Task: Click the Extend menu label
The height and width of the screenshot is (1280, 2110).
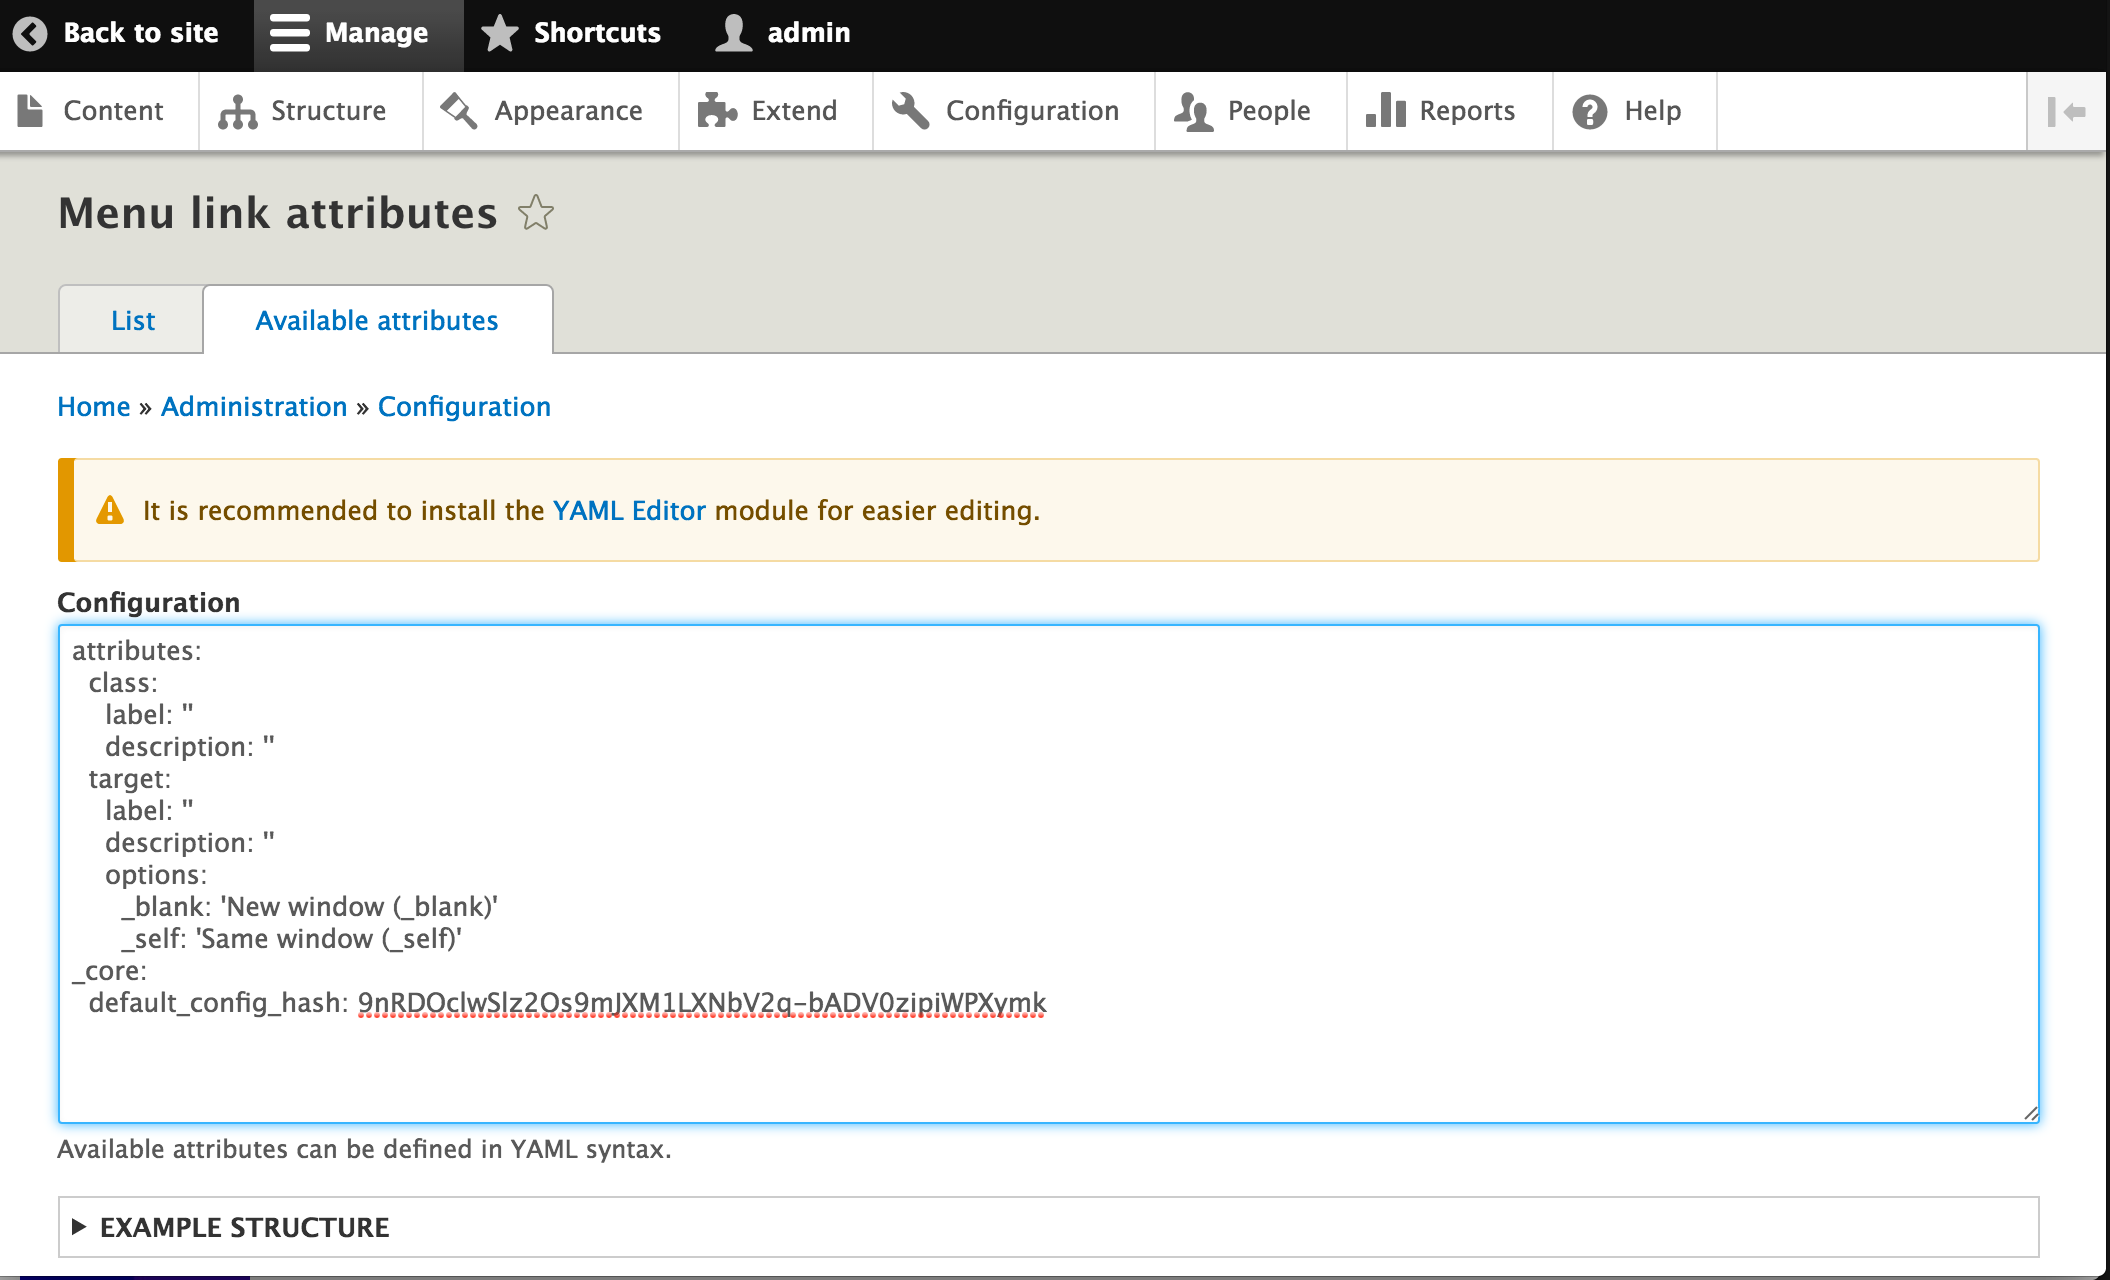Action: [794, 110]
